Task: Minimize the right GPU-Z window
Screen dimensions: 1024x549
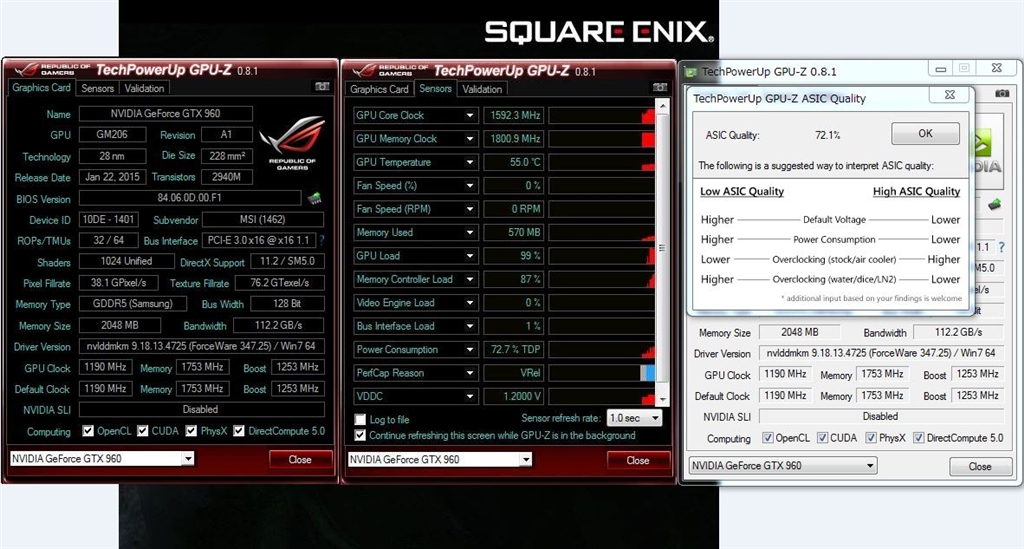Action: click(940, 69)
